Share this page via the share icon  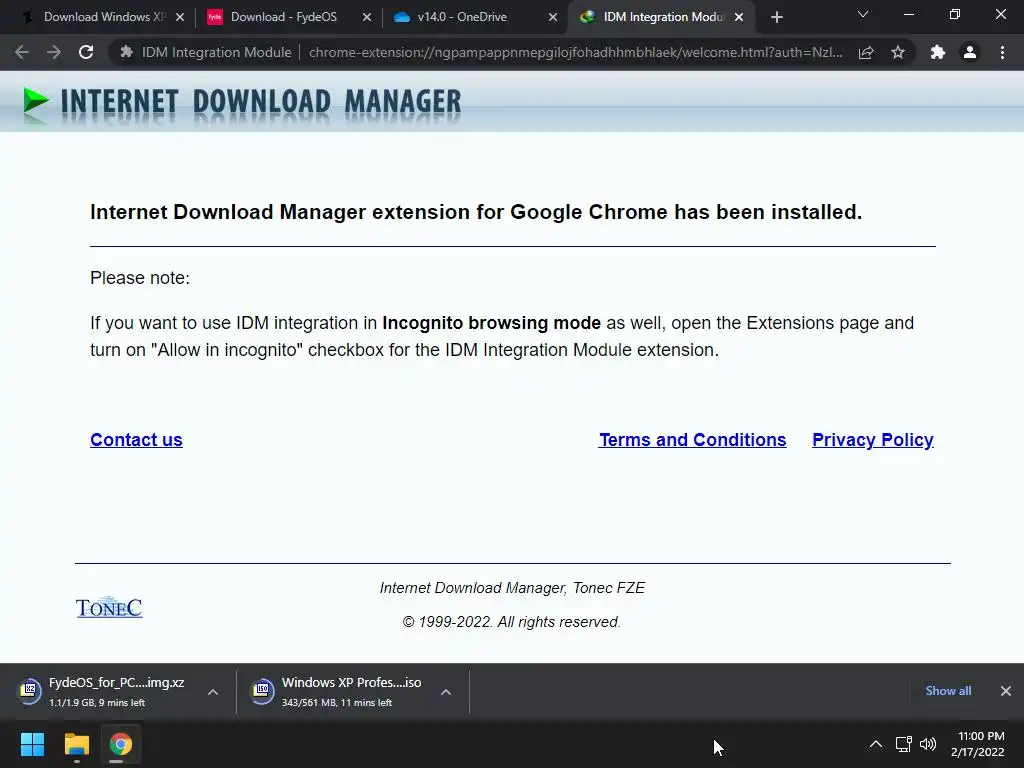tap(866, 52)
